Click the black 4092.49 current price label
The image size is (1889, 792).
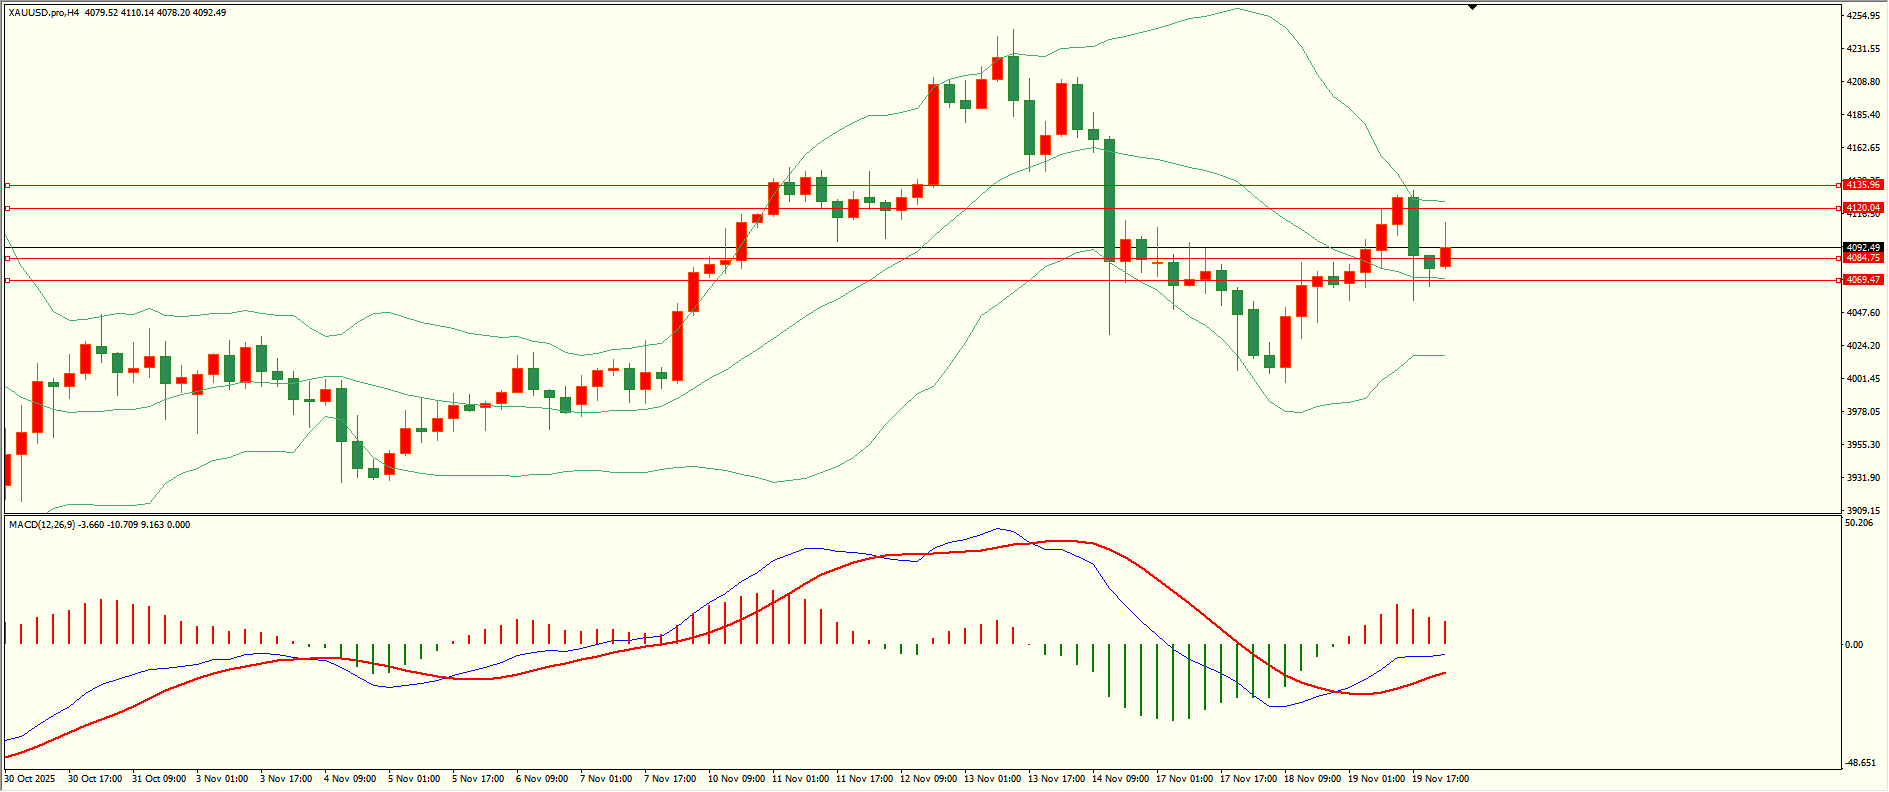[1863, 247]
